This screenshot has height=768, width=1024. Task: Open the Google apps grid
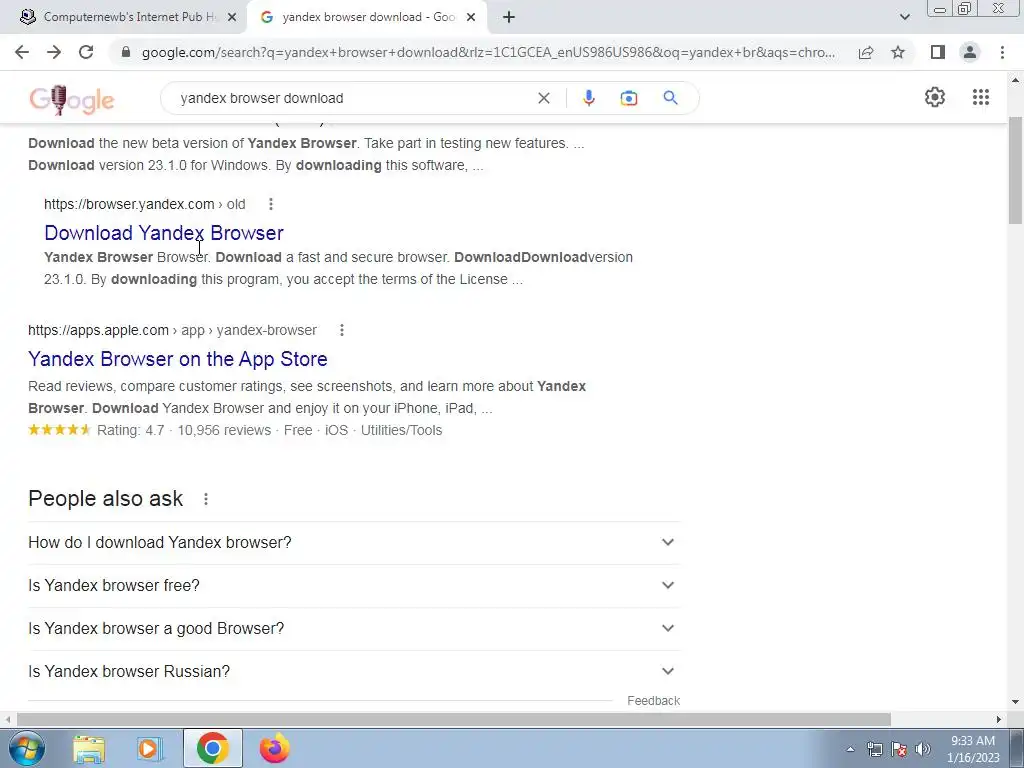[980, 97]
